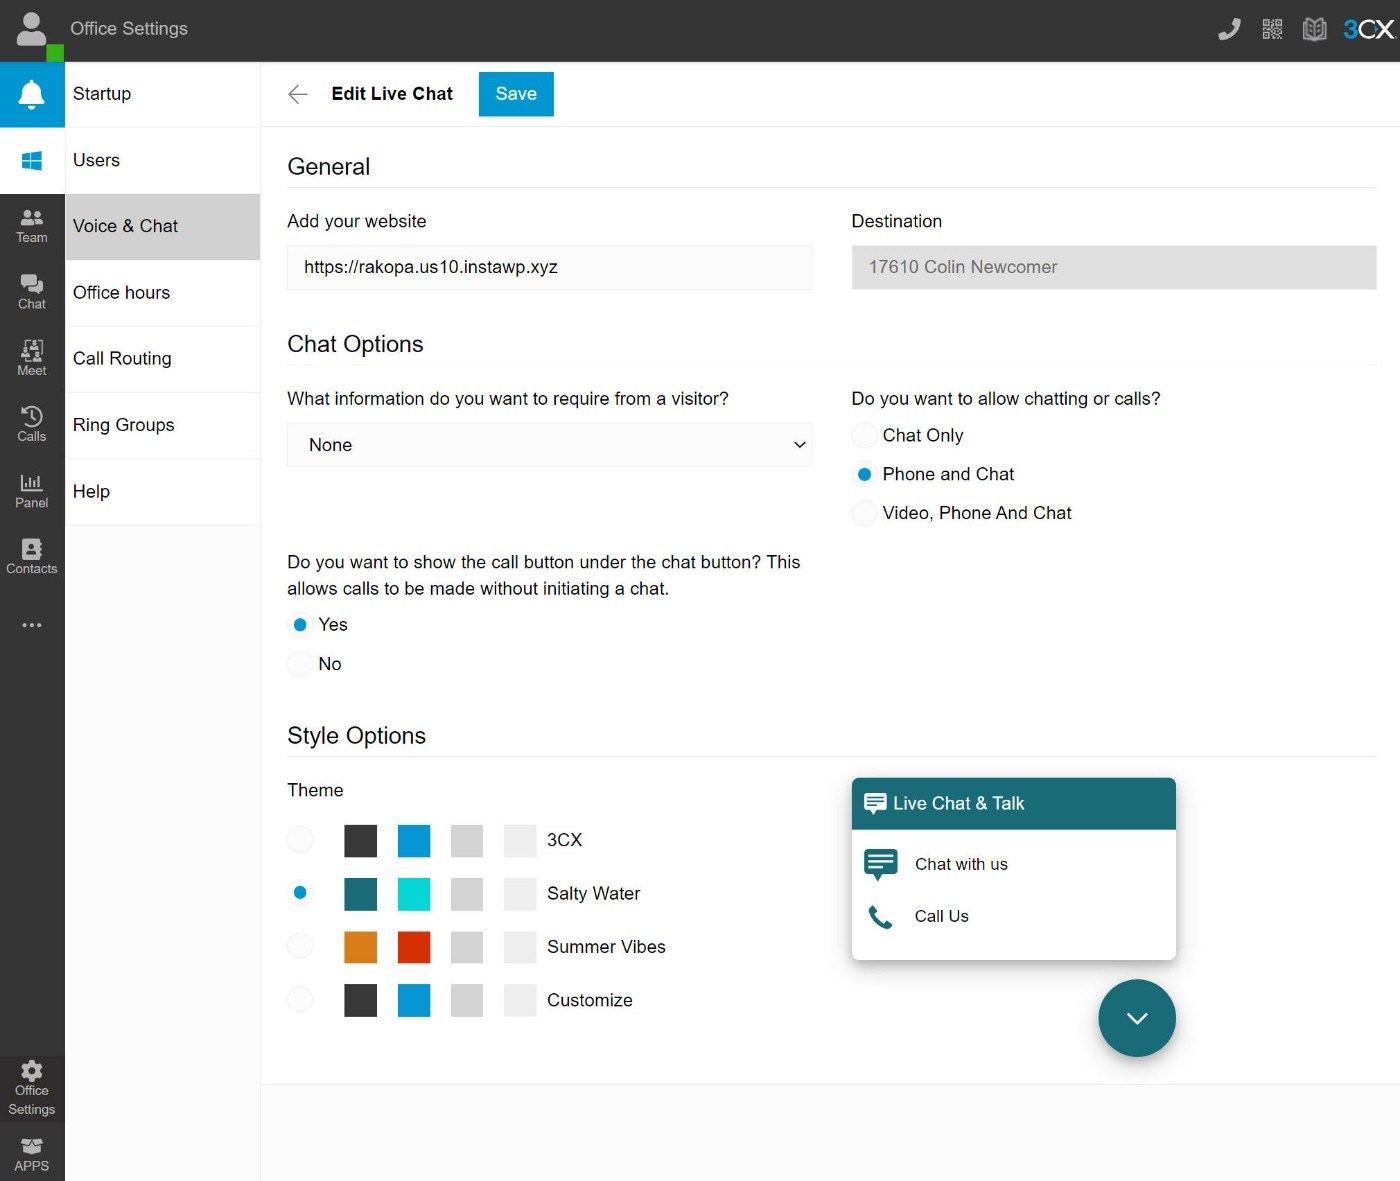Open the Panel view

[x=32, y=490]
